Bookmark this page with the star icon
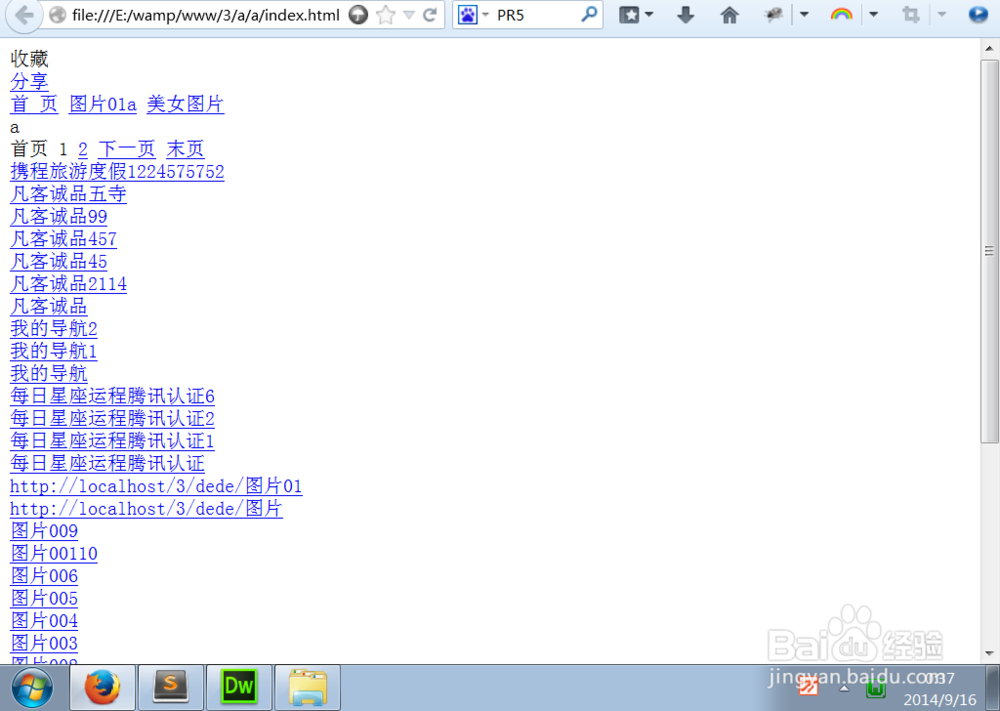Screen dimensions: 1000x711 coord(385,15)
